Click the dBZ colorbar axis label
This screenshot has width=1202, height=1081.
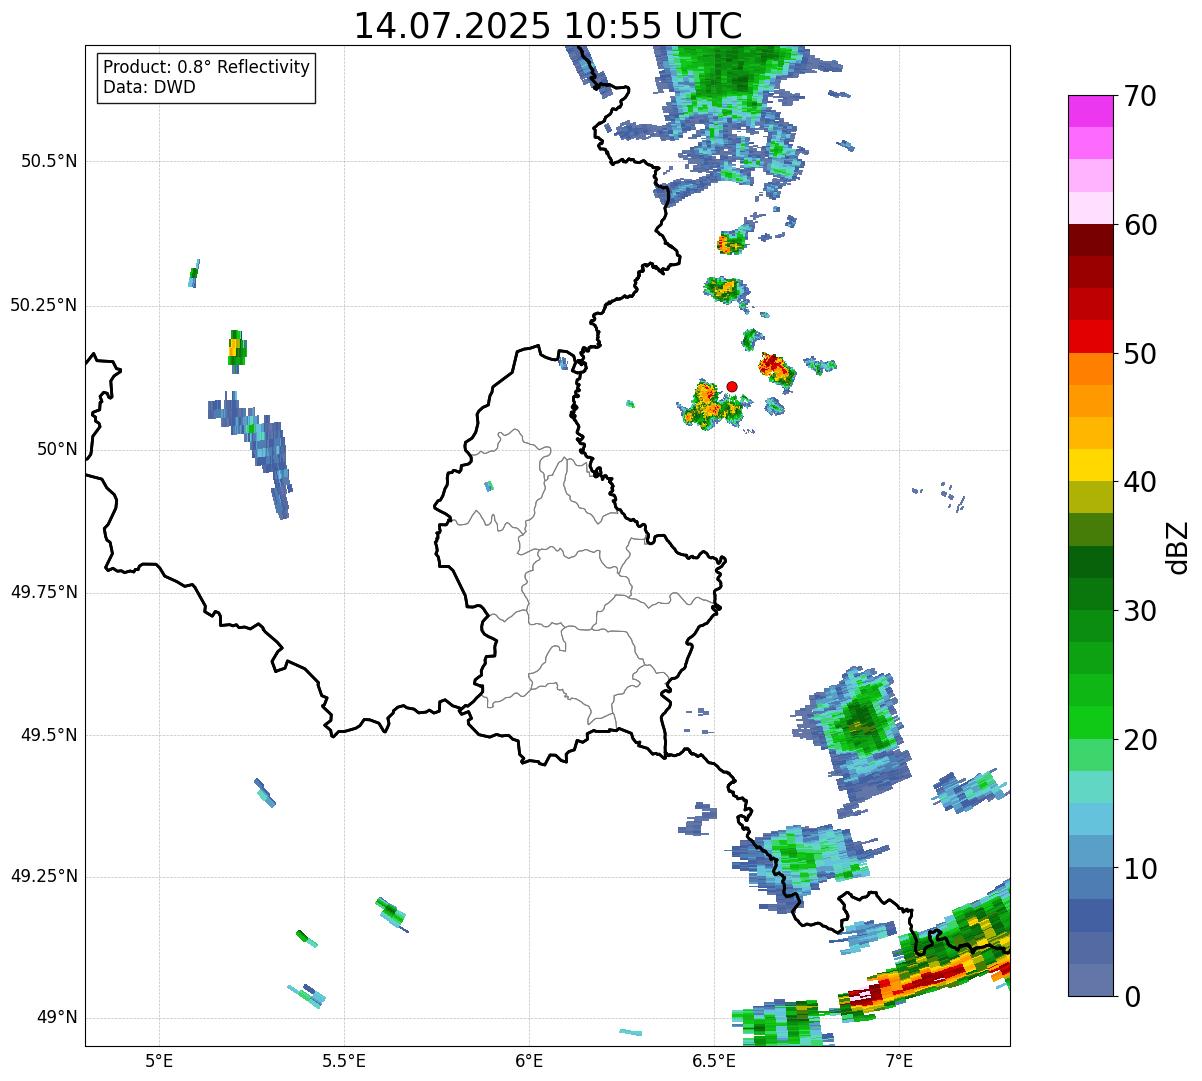coord(1178,547)
